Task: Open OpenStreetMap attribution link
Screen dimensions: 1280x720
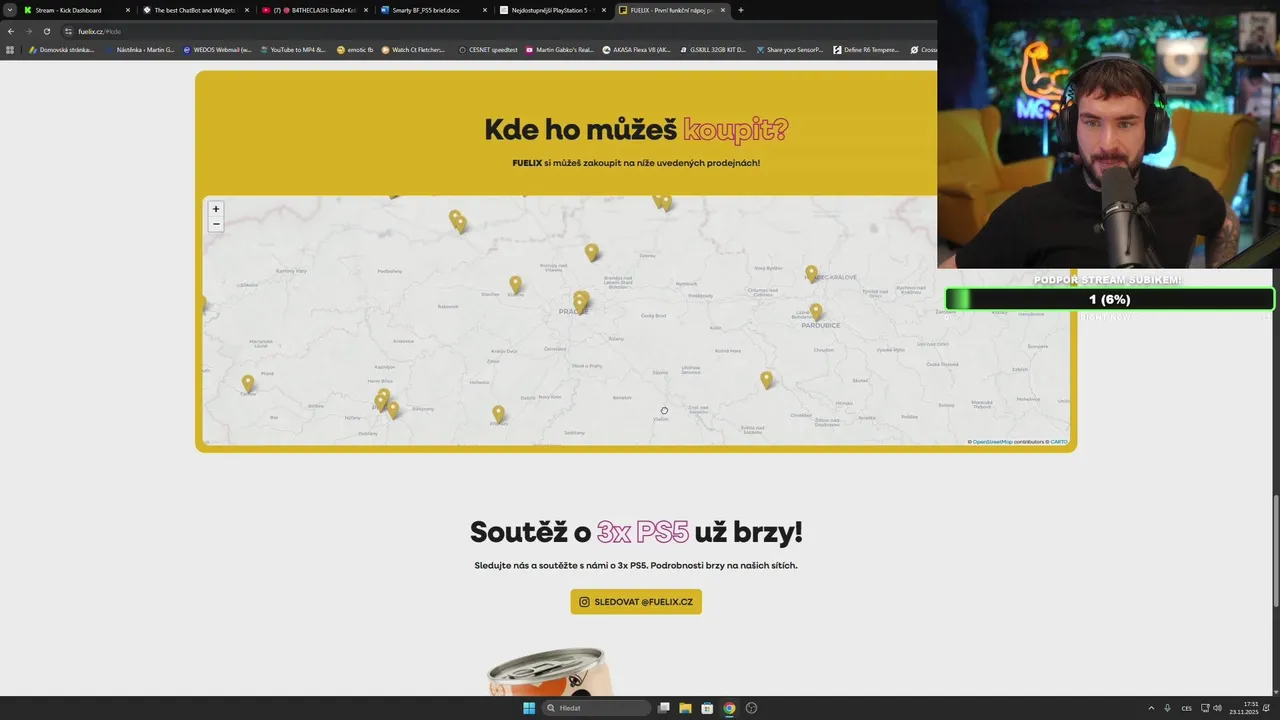Action: click(x=992, y=442)
